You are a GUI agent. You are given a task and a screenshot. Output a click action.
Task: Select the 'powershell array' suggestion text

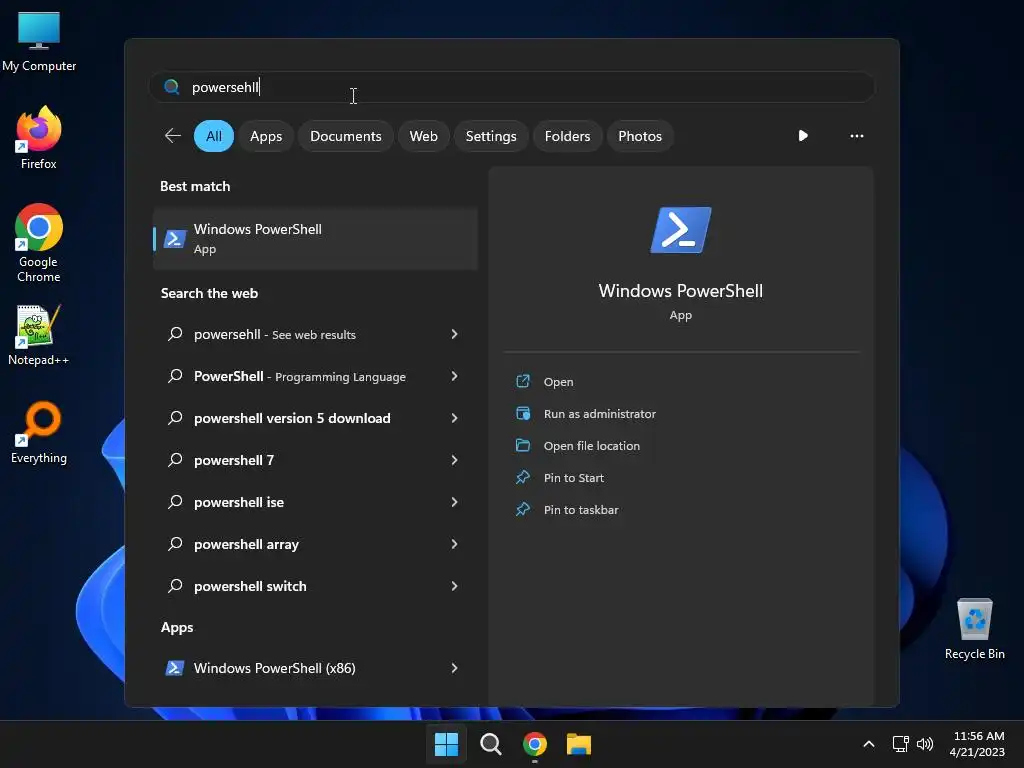[246, 544]
